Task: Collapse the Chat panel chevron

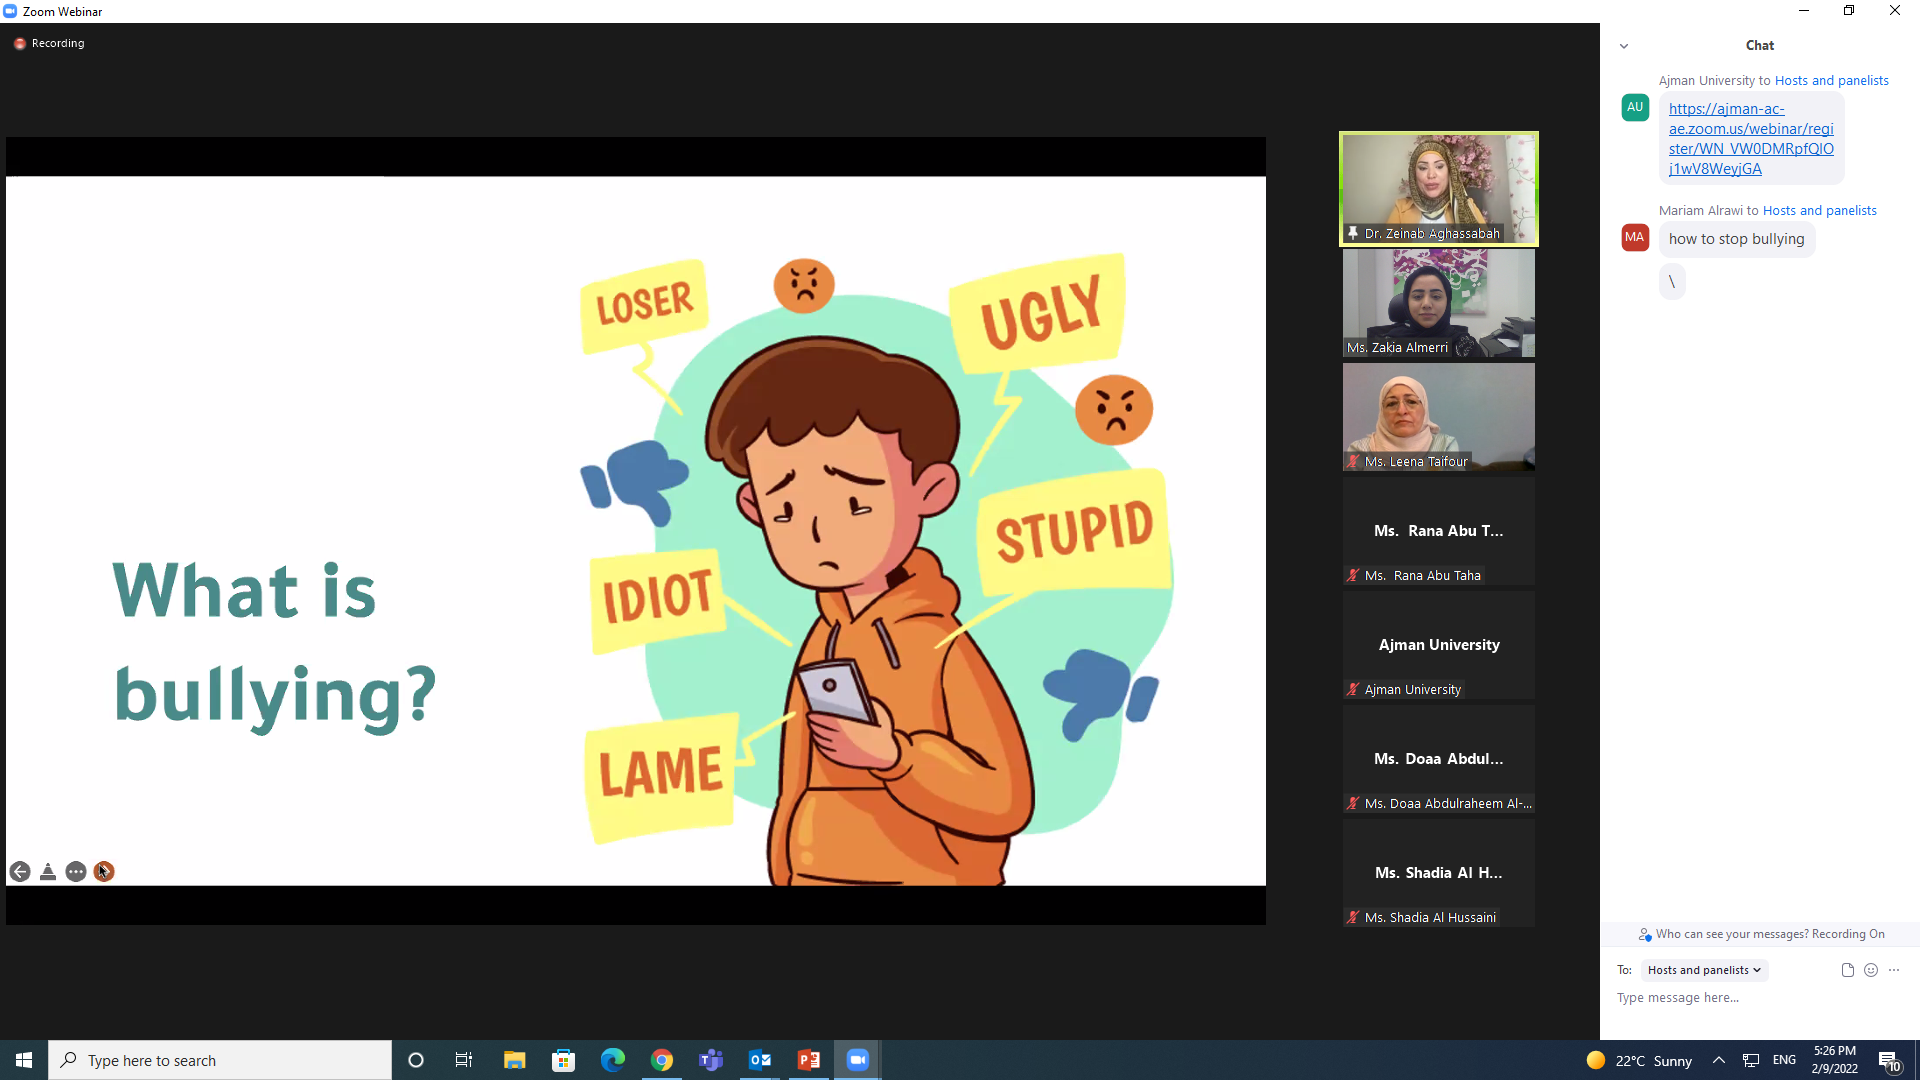Action: point(1624,46)
